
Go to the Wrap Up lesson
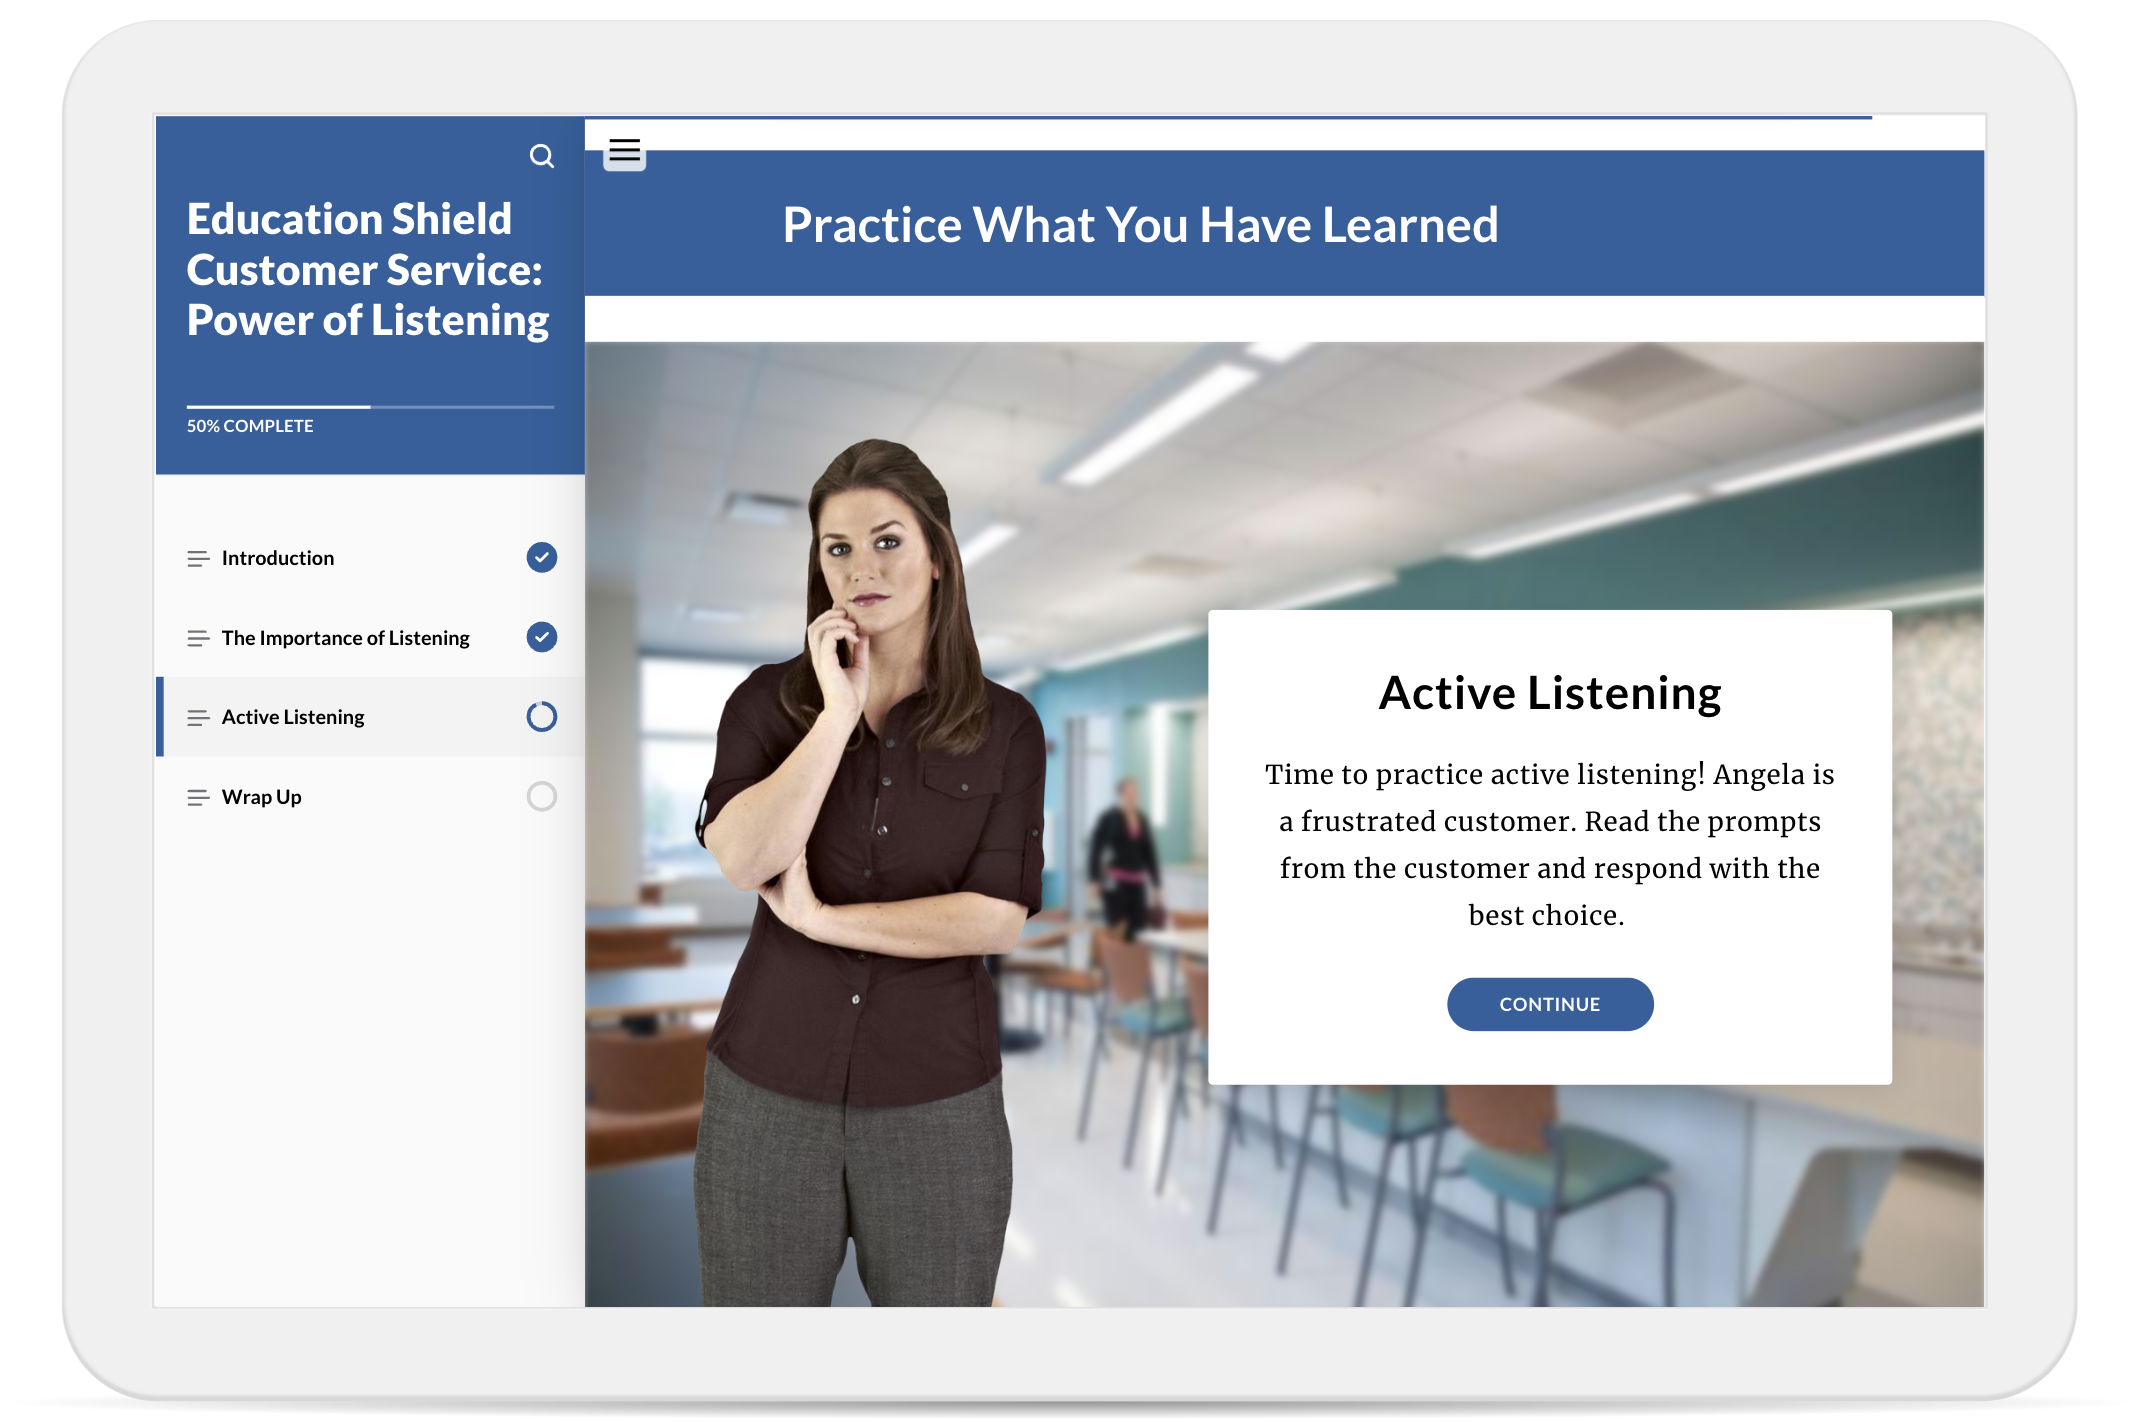coord(261,797)
